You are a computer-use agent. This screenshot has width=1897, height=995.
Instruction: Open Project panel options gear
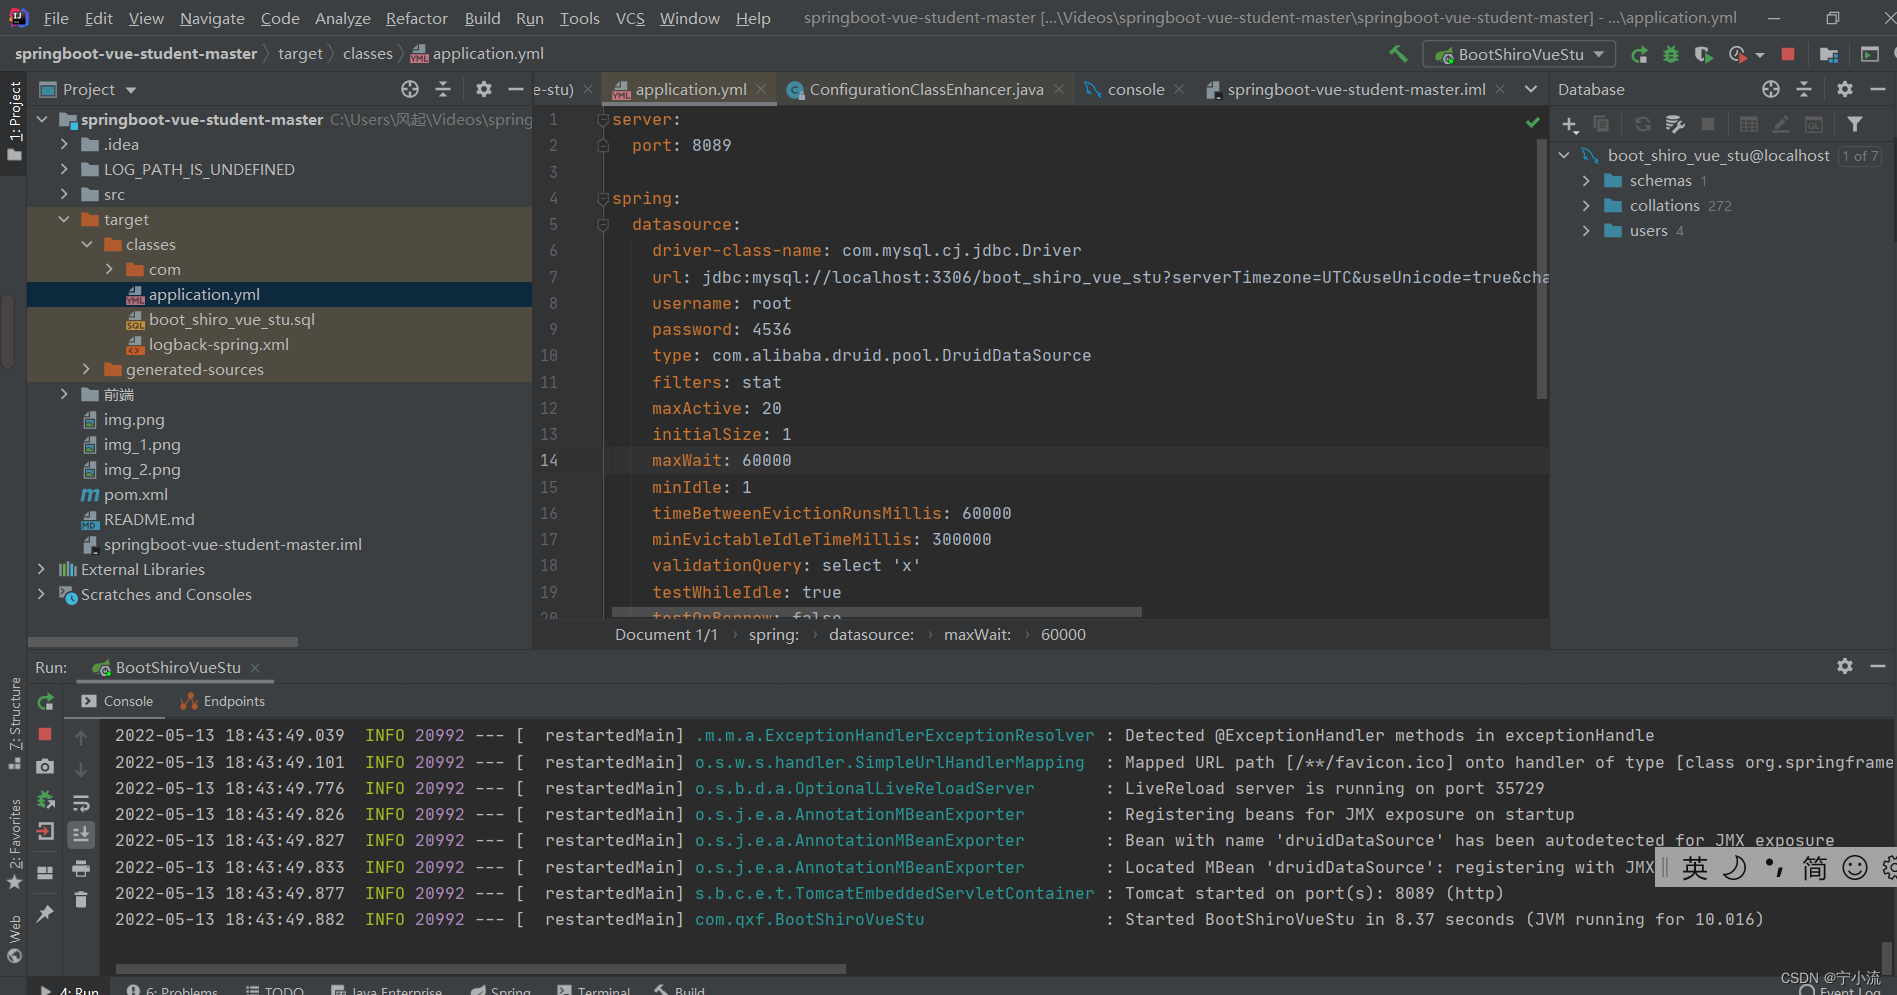(x=484, y=89)
